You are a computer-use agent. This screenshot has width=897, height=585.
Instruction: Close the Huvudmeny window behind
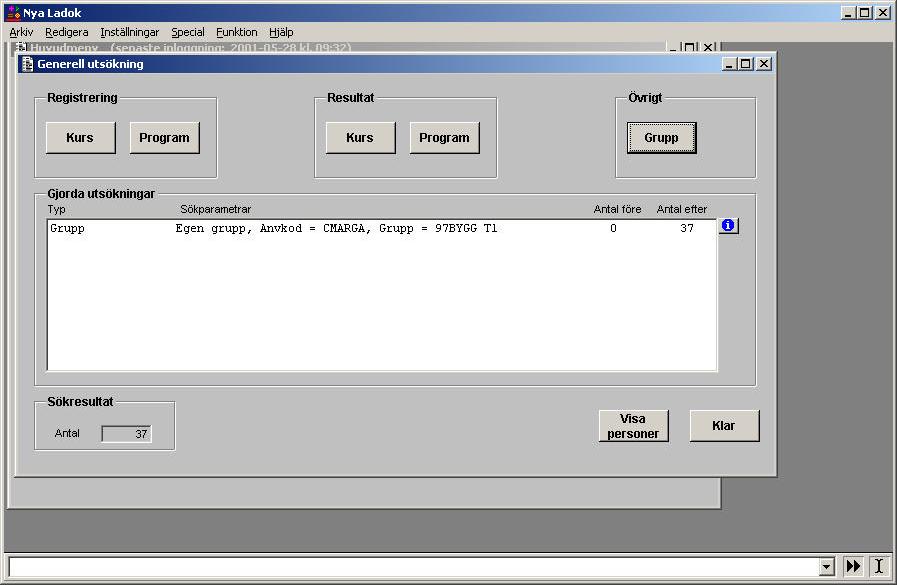(708, 47)
